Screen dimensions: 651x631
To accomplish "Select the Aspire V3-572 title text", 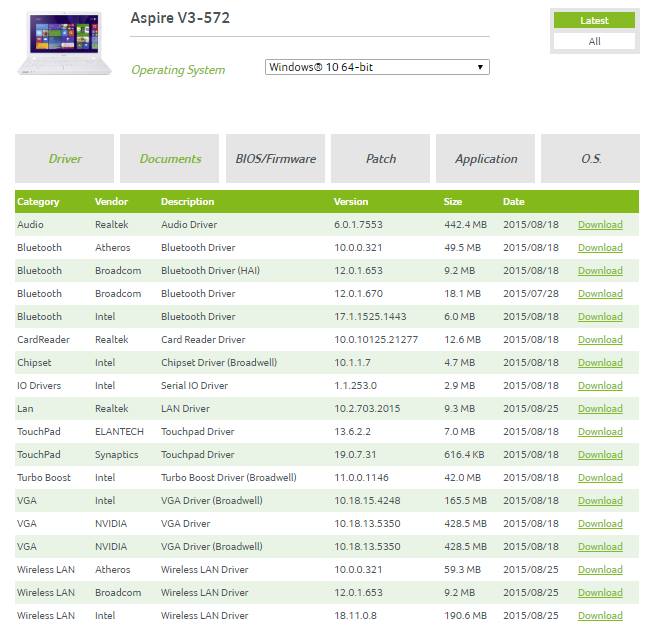I will [x=180, y=18].
